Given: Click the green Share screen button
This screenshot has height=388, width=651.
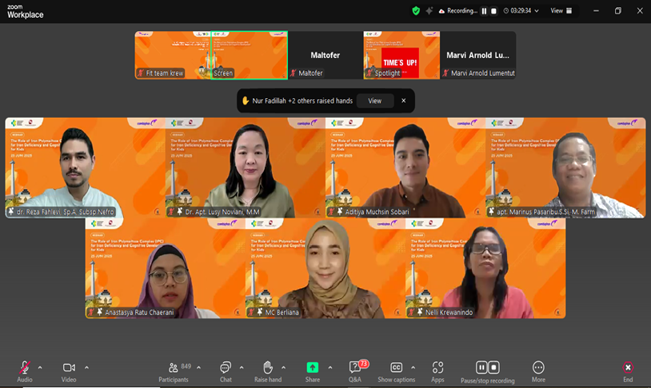Looking at the screenshot, I should (313, 367).
